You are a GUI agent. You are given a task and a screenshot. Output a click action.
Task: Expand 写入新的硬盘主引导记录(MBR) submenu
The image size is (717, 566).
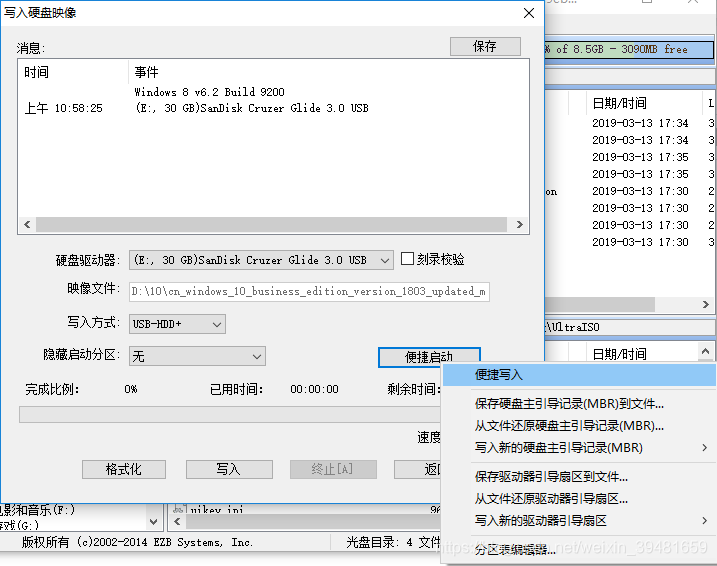(x=579, y=448)
